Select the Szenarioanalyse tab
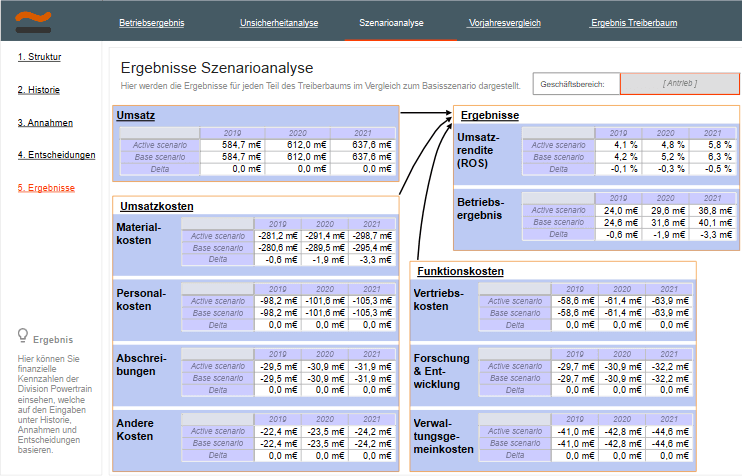Viewport: 742px width, 476px height. 391,23
